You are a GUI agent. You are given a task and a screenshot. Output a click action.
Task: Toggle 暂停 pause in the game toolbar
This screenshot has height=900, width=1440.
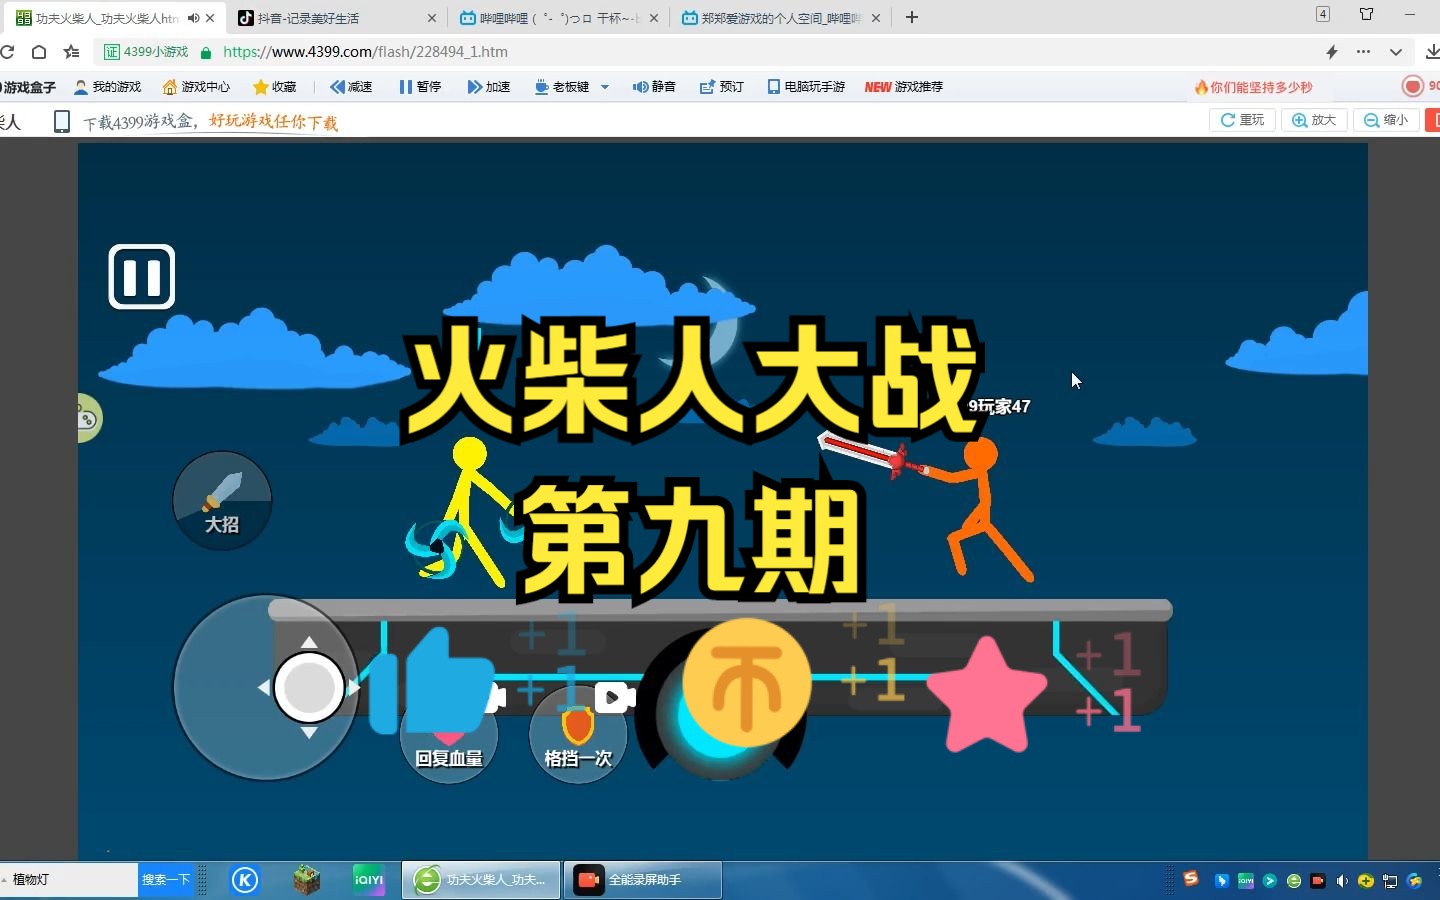tap(420, 87)
